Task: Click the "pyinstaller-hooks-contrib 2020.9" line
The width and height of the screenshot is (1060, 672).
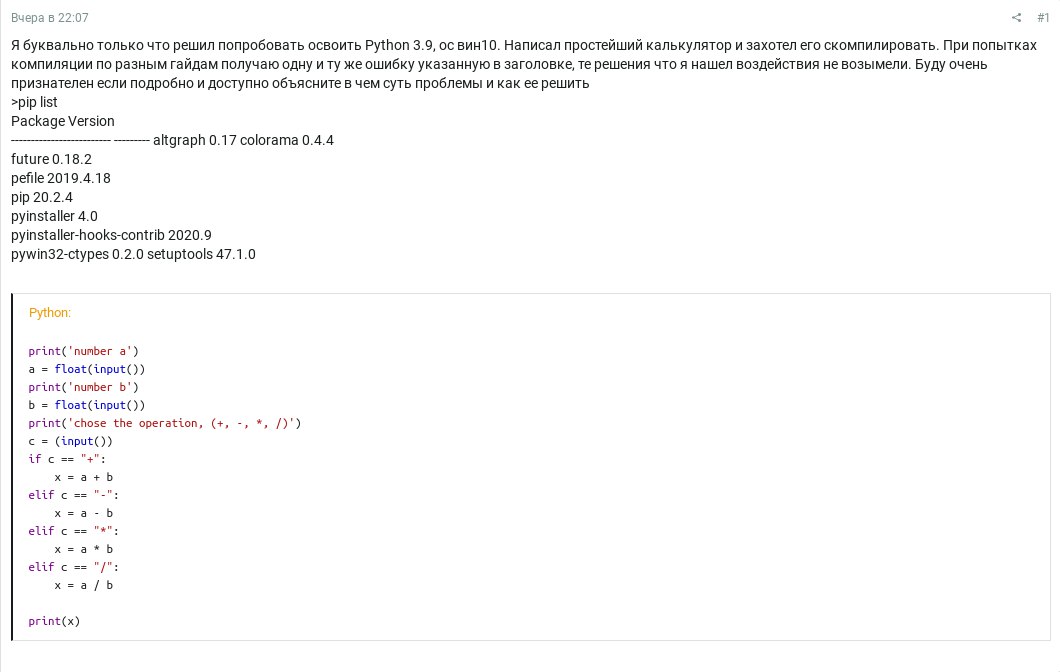Action: pos(111,235)
